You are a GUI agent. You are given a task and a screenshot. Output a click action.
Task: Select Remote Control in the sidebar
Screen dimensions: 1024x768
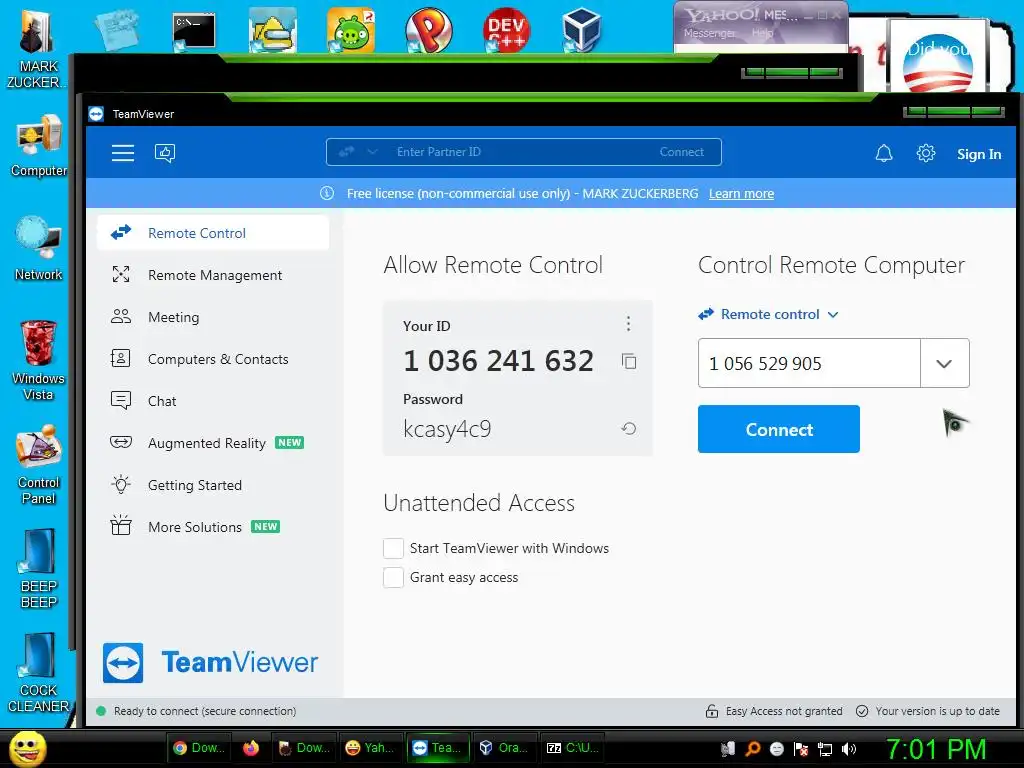pyautogui.click(x=213, y=233)
